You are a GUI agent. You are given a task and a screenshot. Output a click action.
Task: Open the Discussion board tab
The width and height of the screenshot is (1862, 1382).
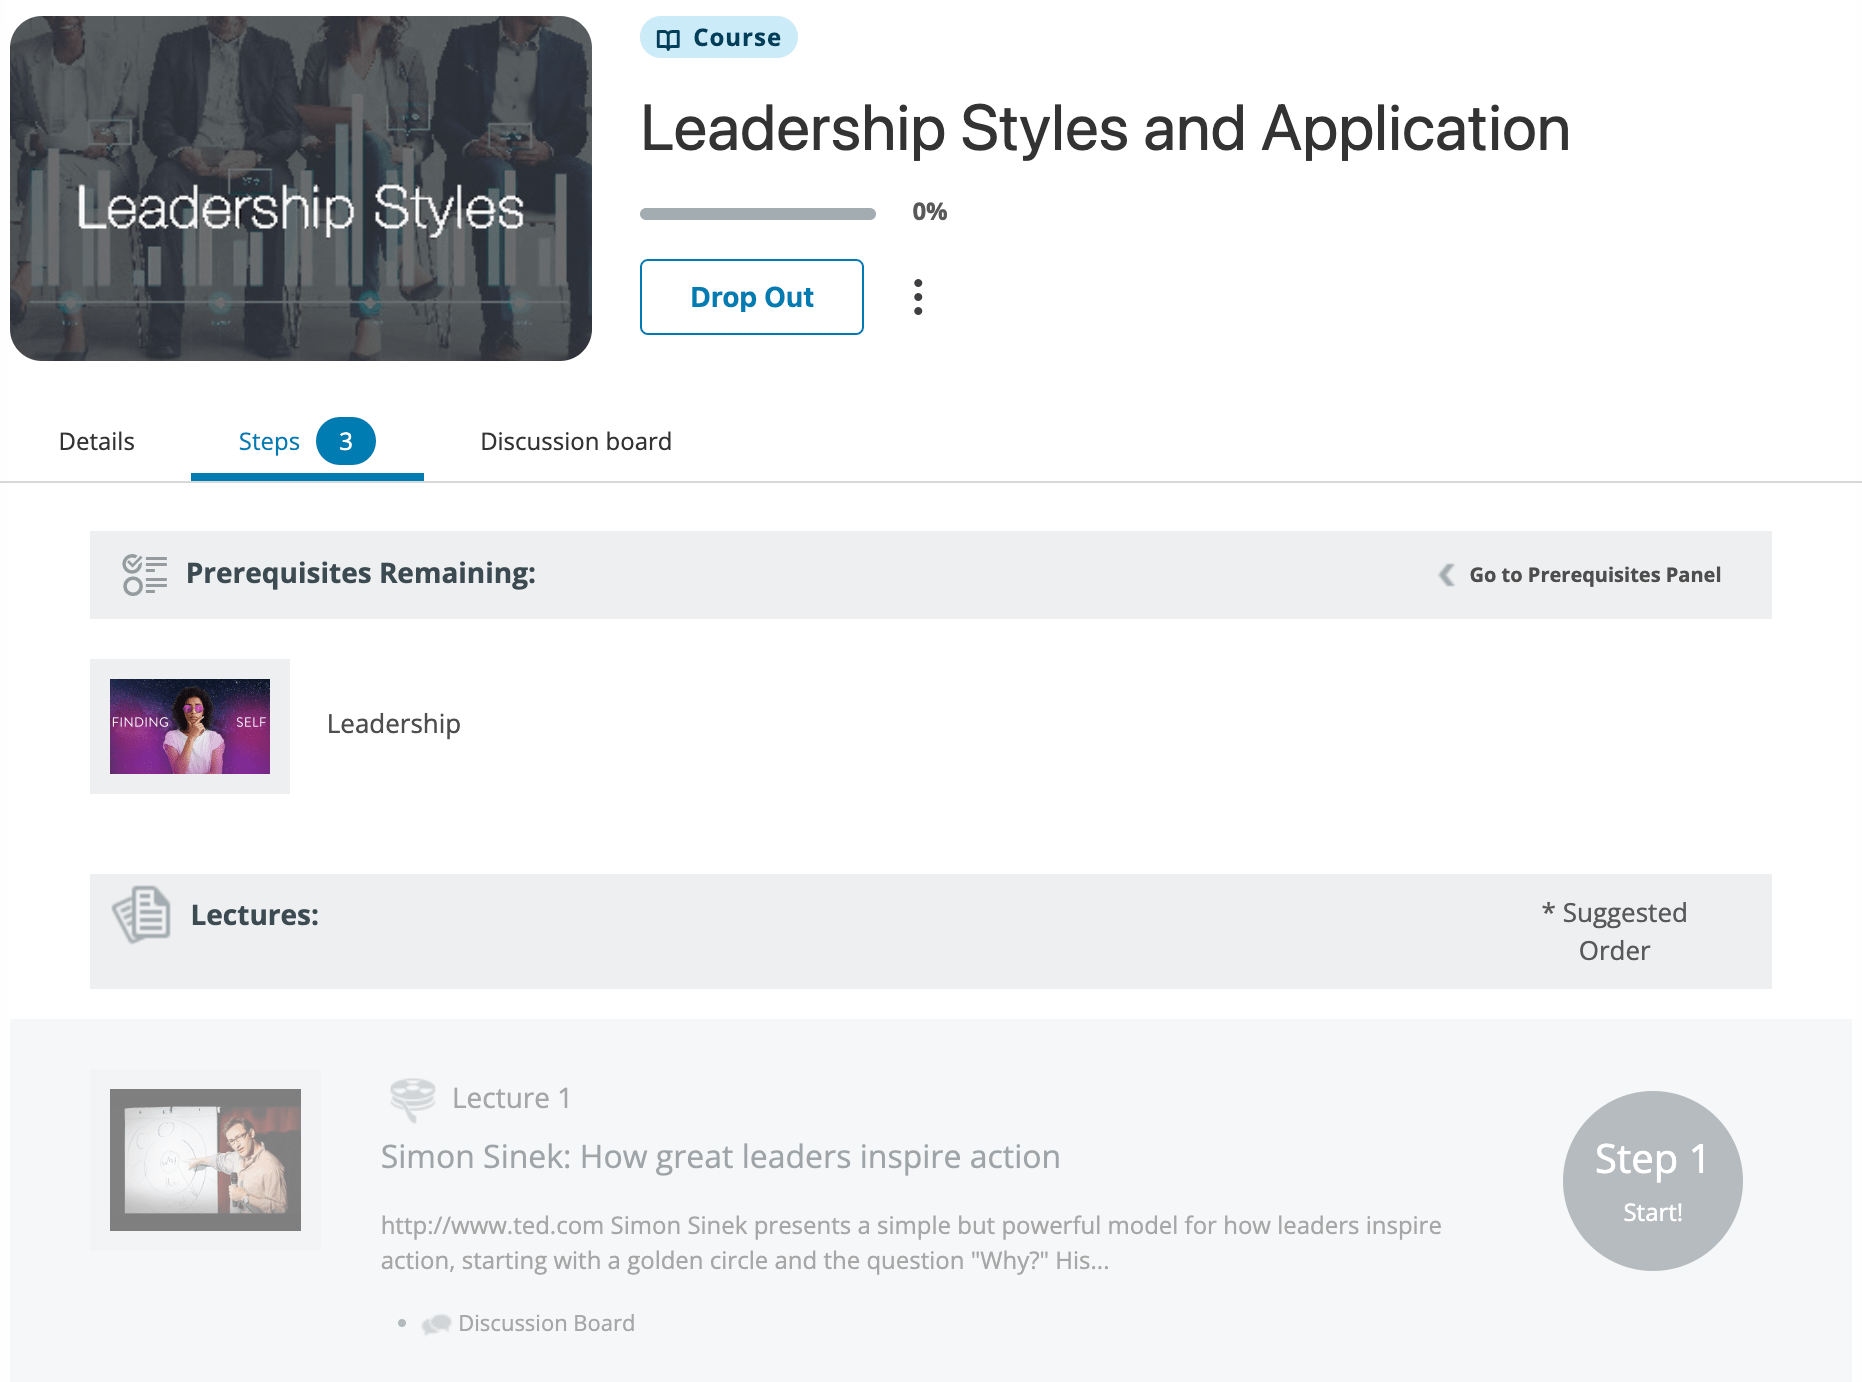tap(576, 441)
